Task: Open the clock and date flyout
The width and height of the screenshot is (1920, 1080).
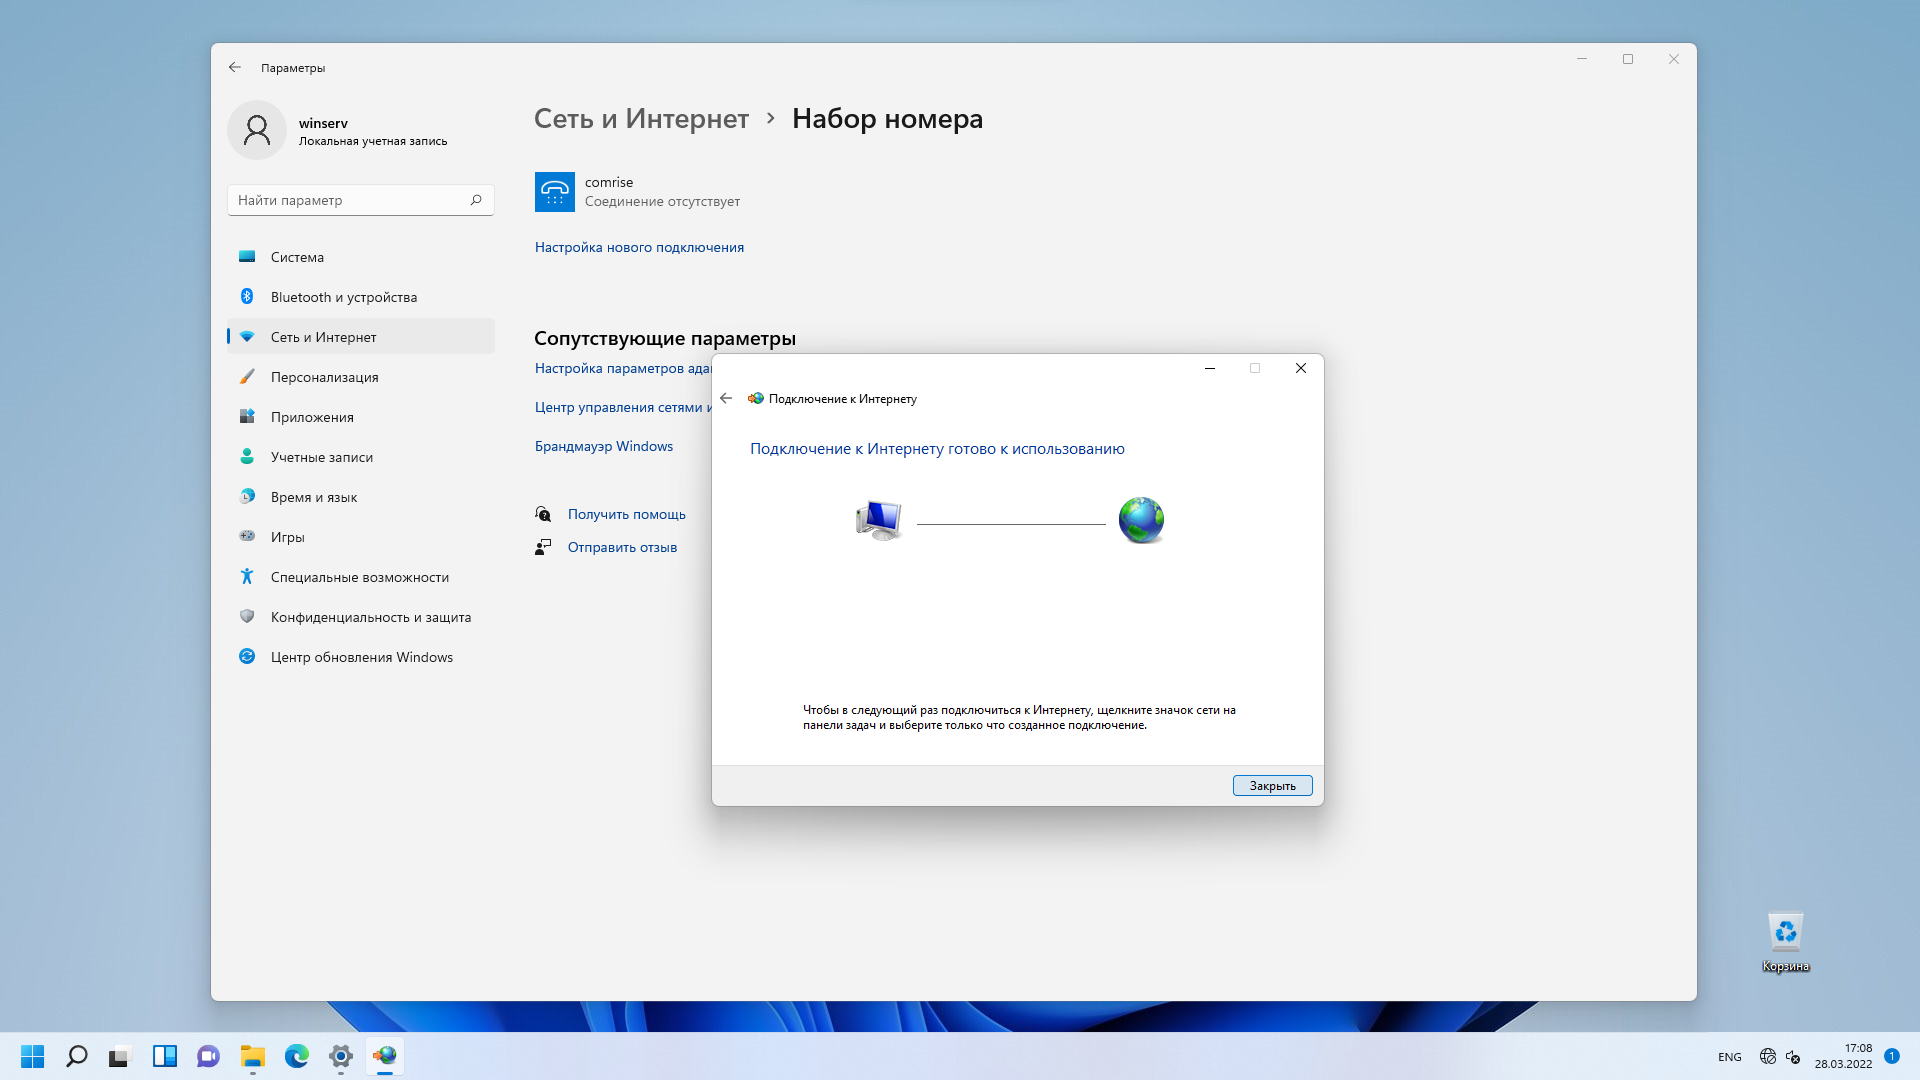Action: 1843,1056
